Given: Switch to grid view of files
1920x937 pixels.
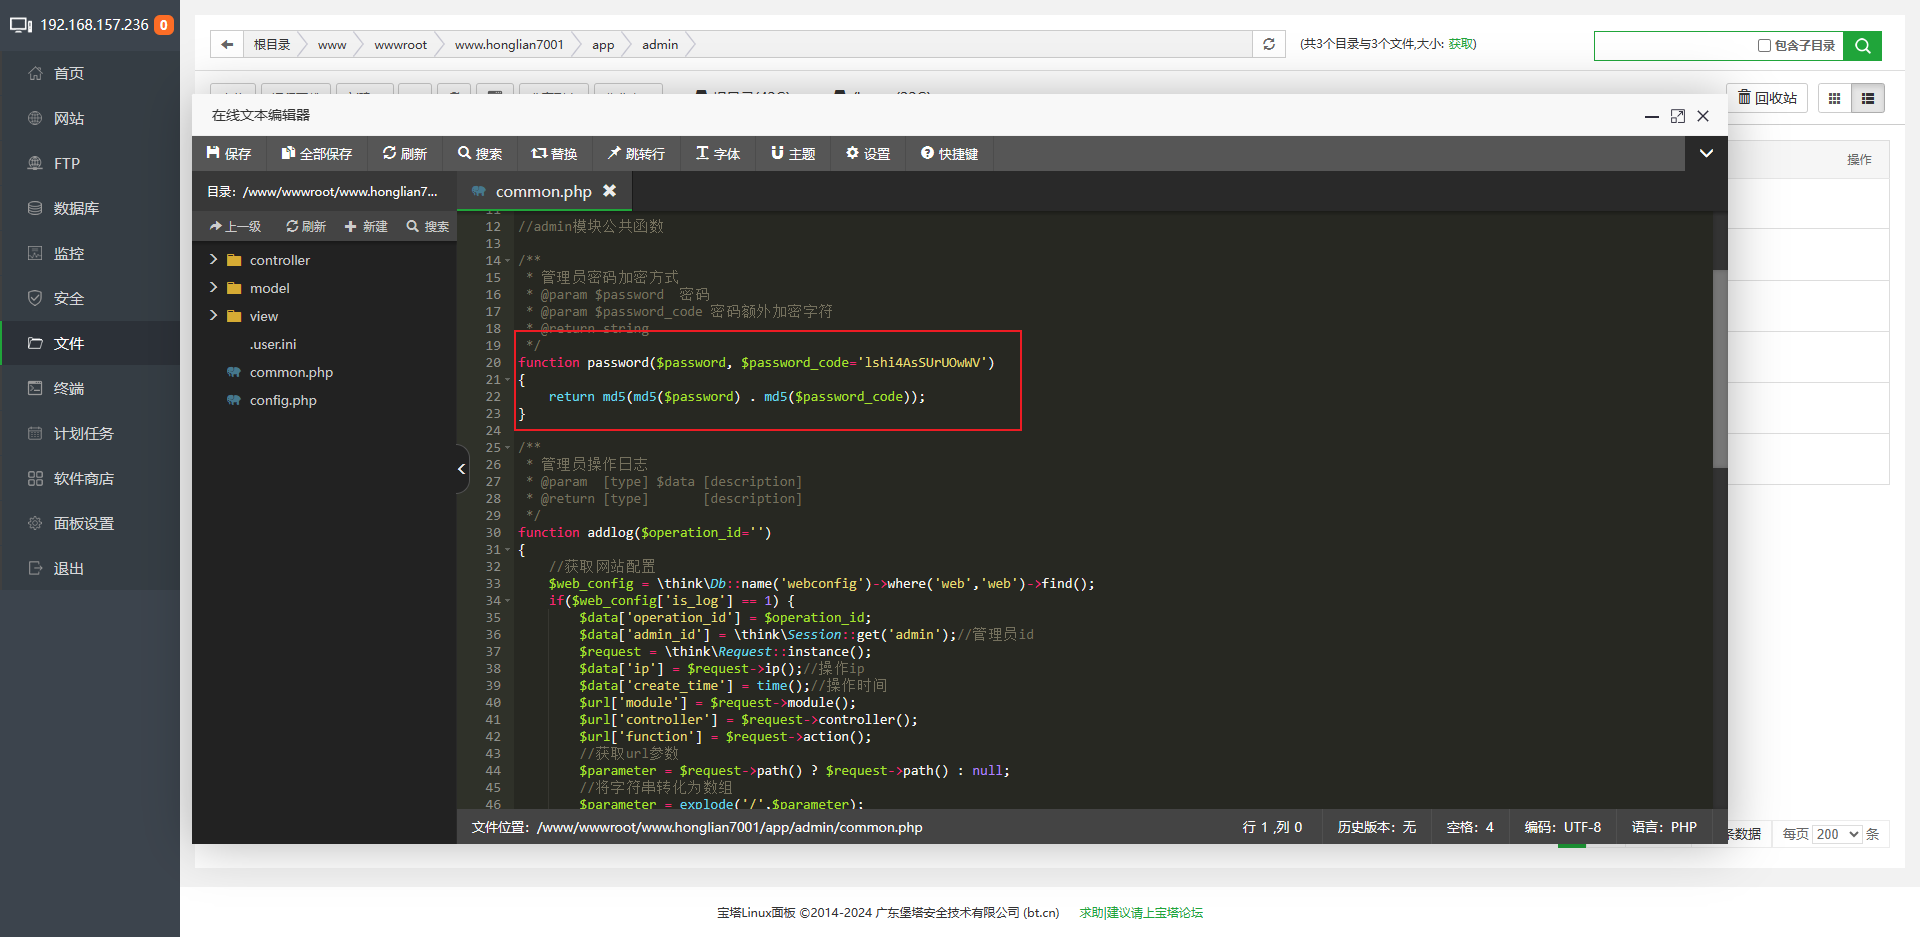Looking at the screenshot, I should tap(1834, 98).
